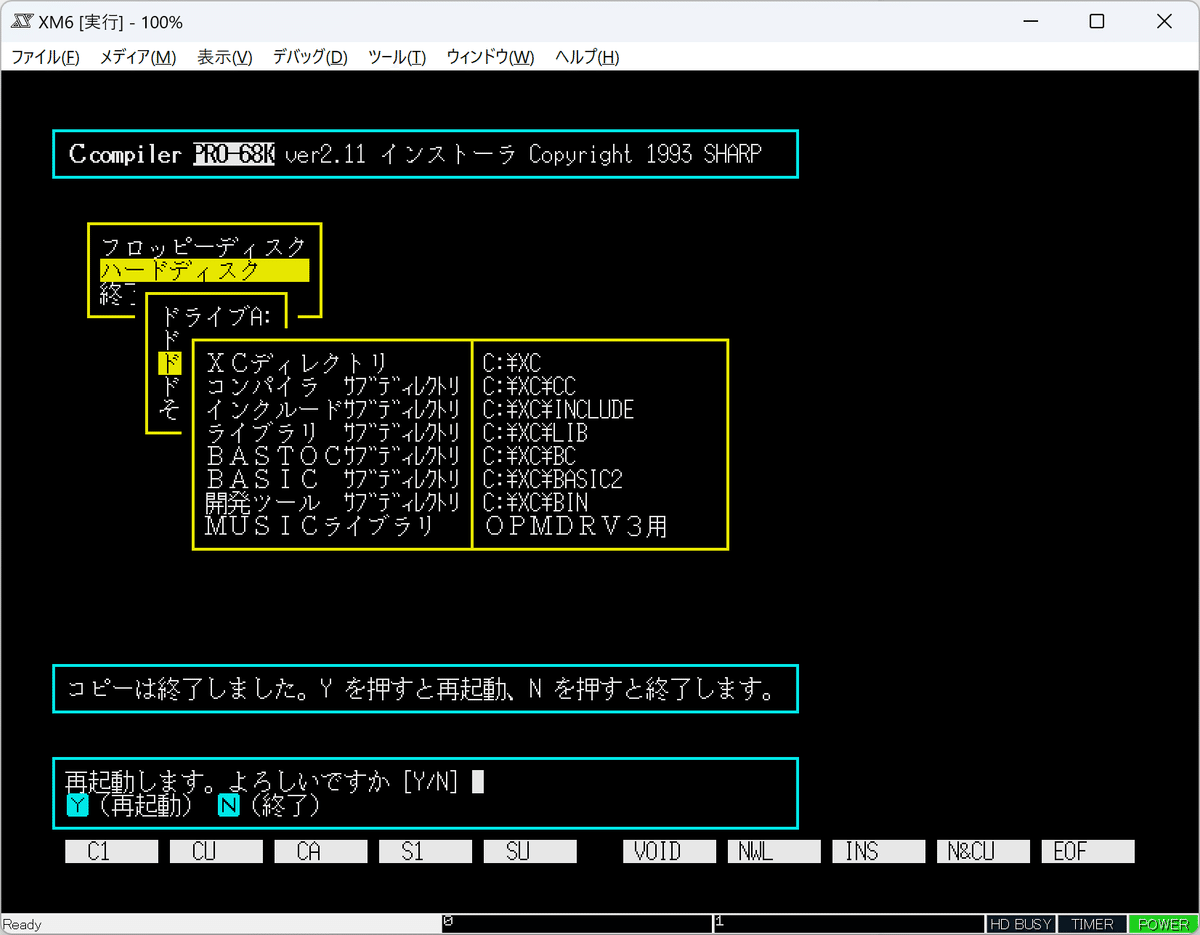
Task: Click the コピーは終了しました message box
Action: (x=425, y=688)
